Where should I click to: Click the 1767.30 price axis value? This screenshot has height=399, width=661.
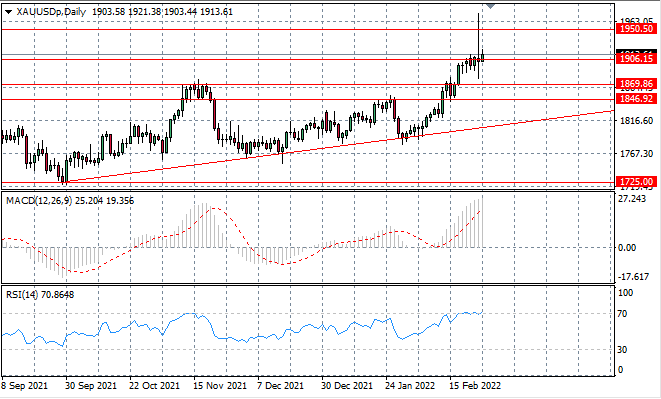[x=637, y=154]
